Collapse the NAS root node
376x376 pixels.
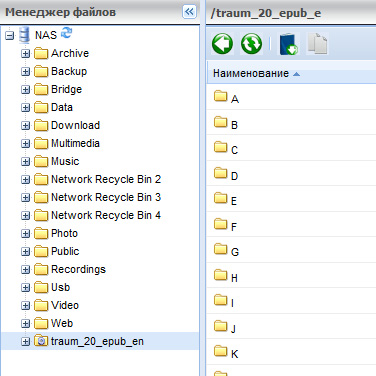point(10,35)
